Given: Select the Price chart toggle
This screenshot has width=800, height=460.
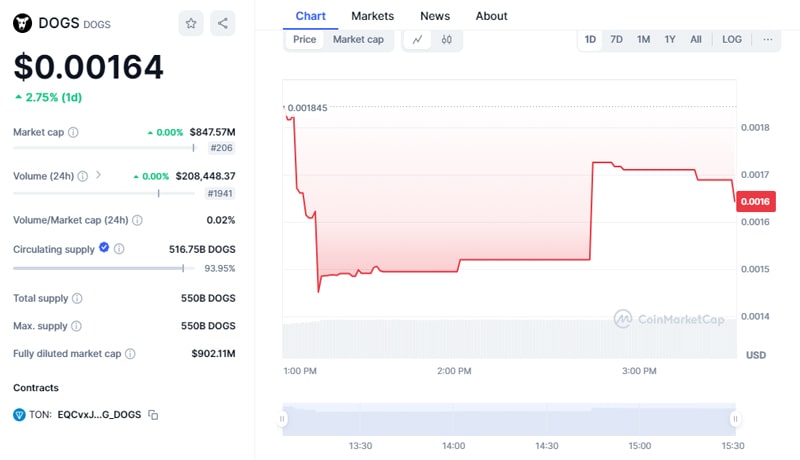Looking at the screenshot, I should click(305, 39).
